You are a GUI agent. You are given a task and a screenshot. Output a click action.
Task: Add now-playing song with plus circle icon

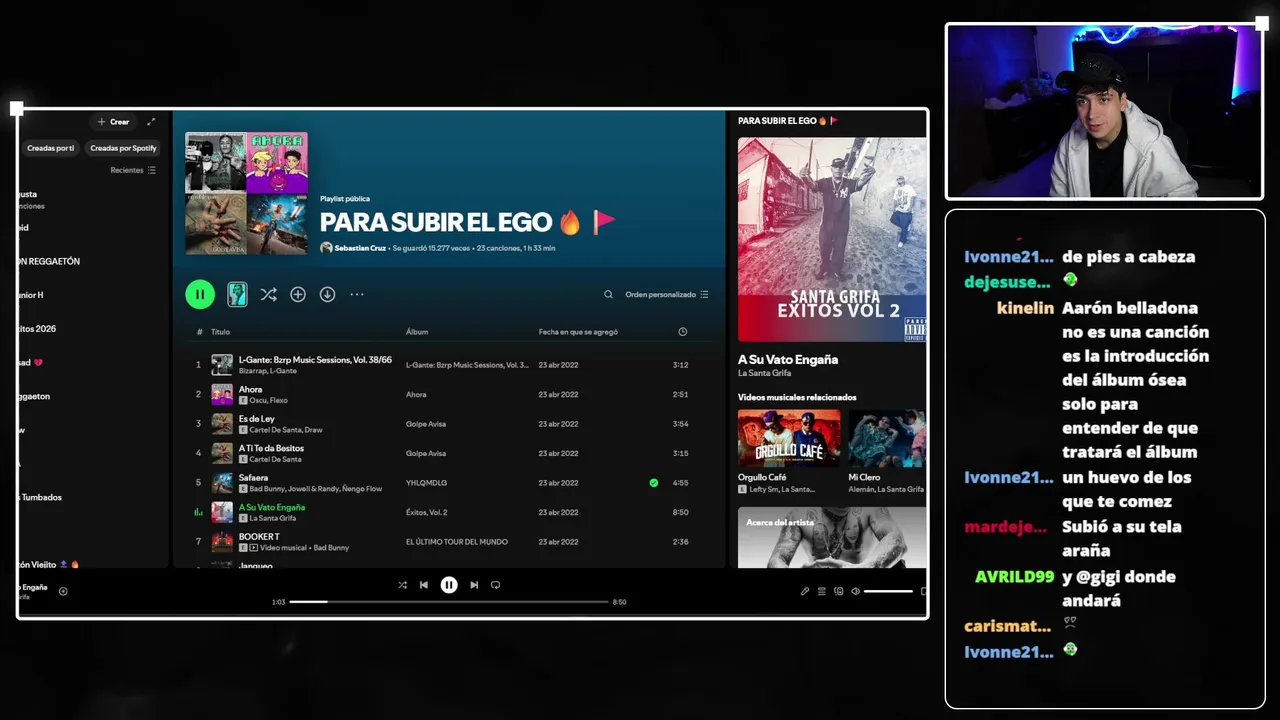pyautogui.click(x=63, y=591)
